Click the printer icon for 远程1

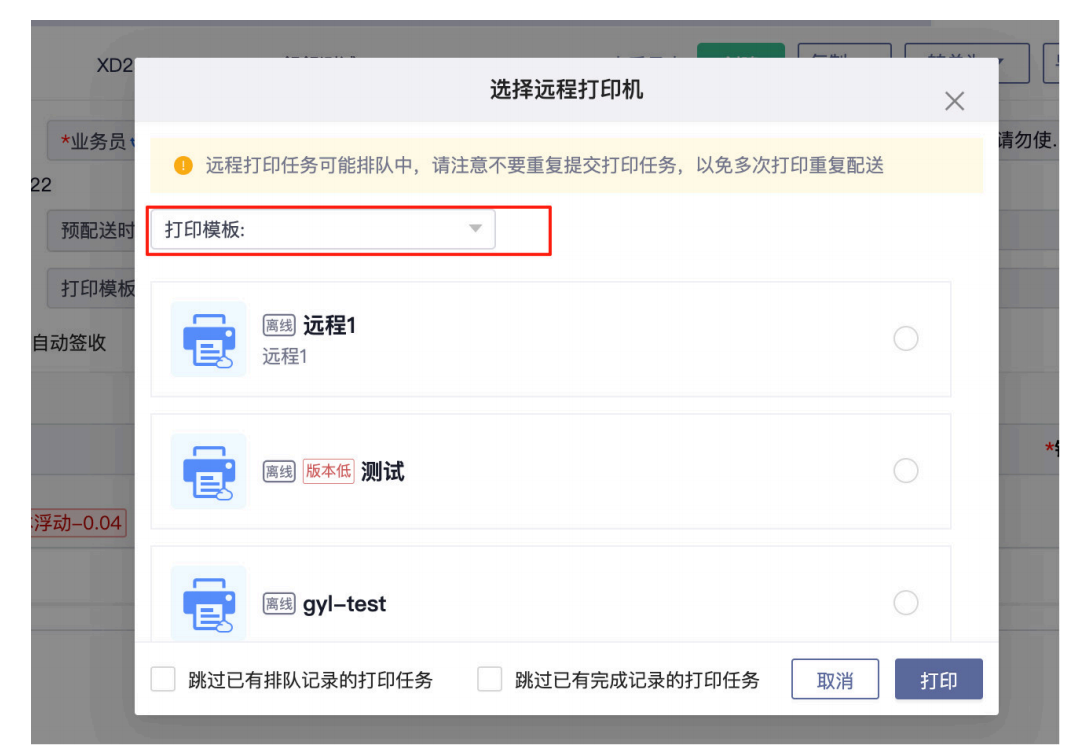[208, 339]
